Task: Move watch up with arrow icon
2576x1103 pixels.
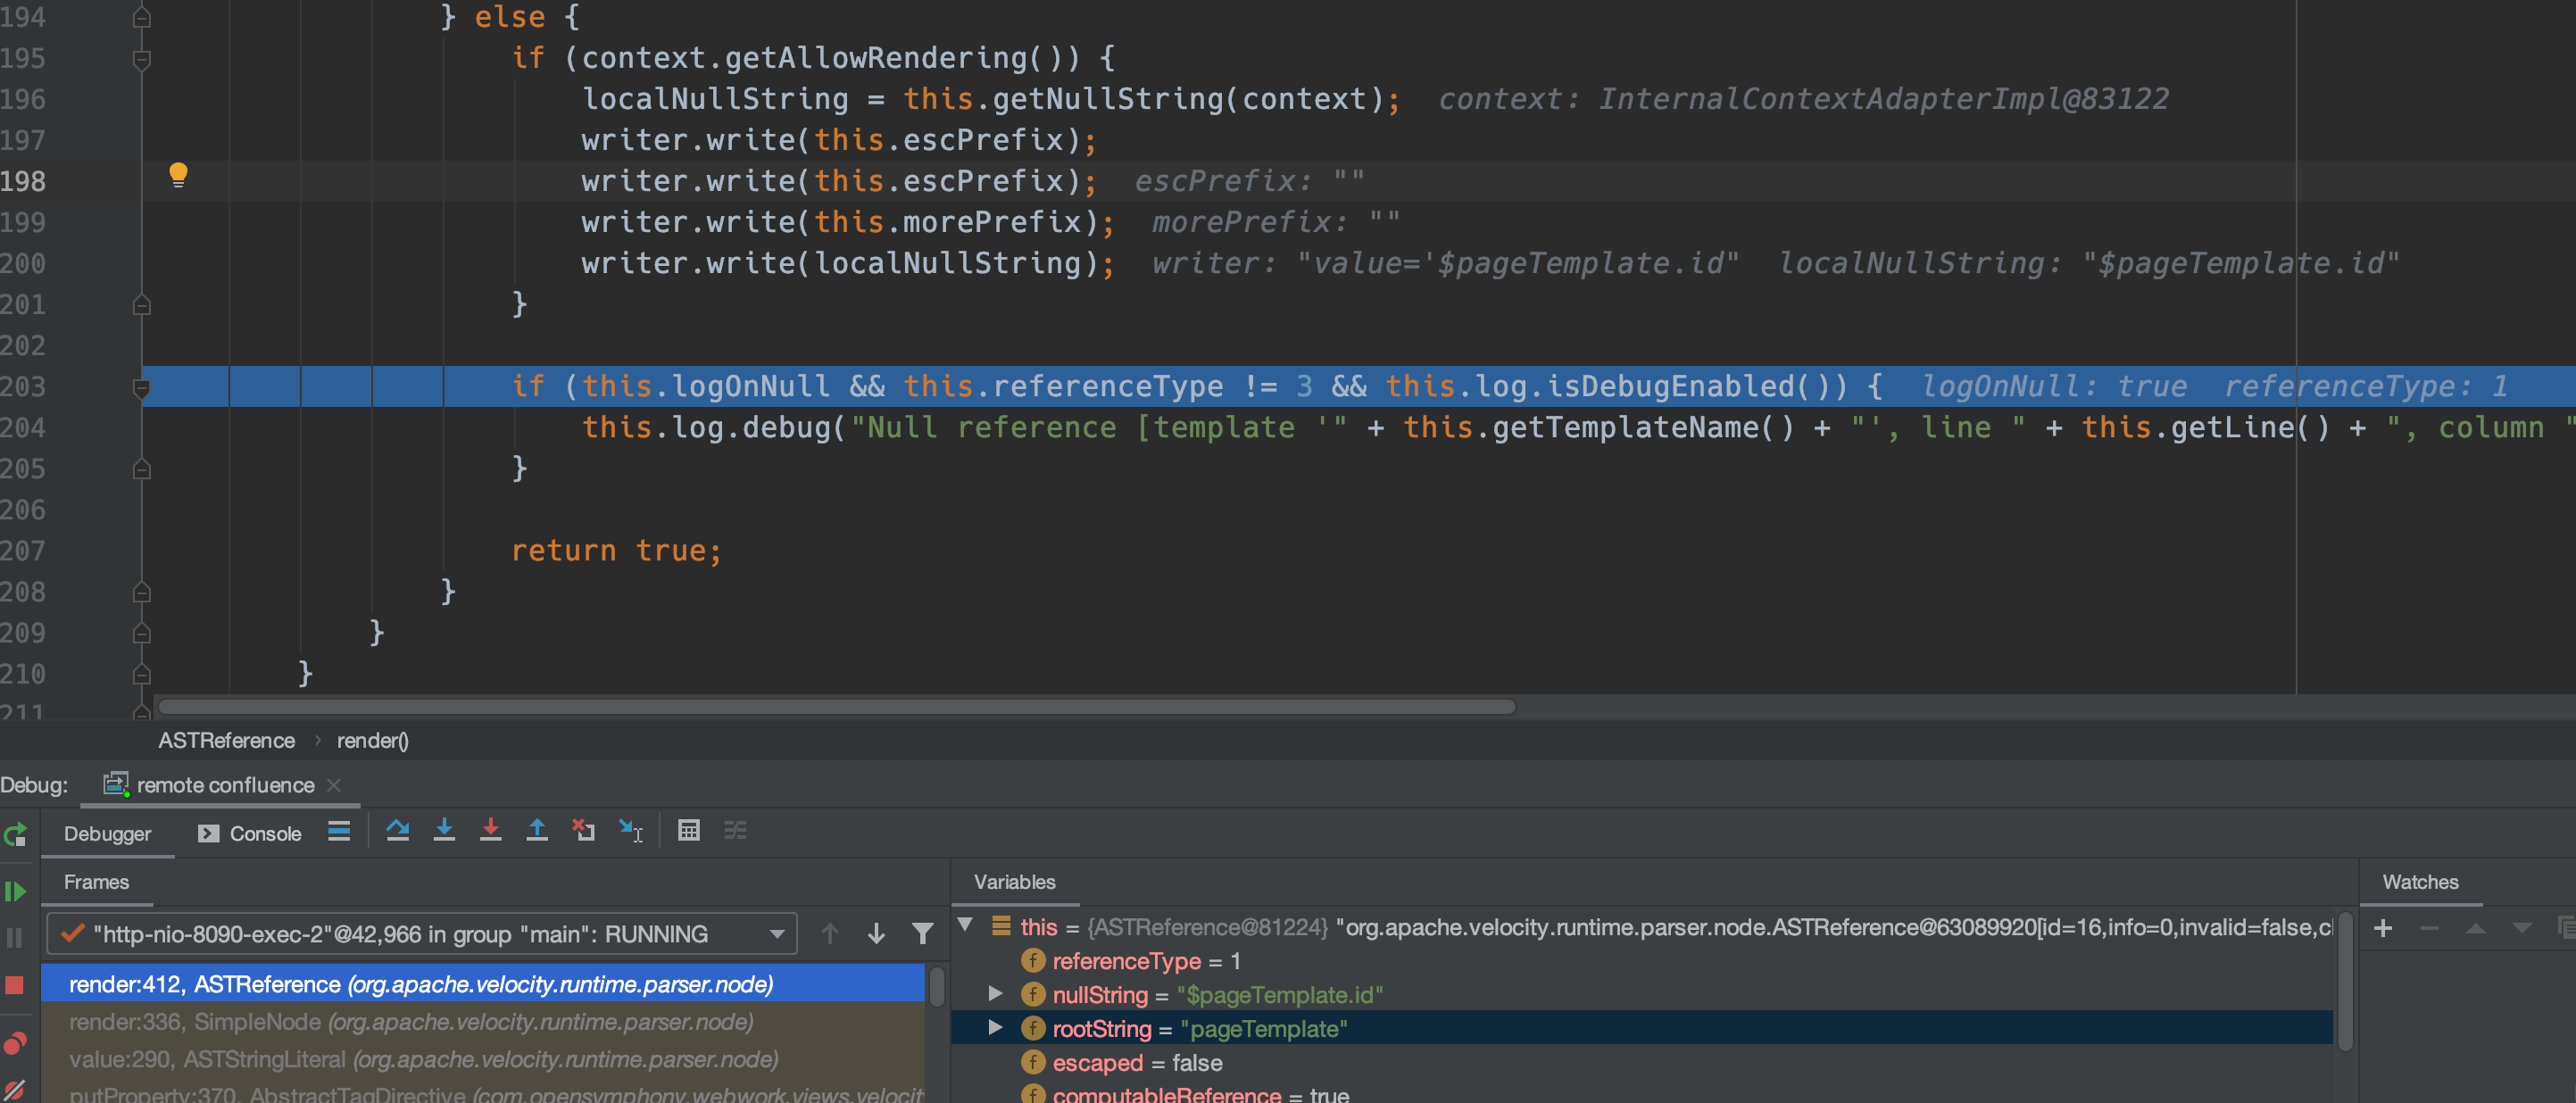Action: 2476,928
